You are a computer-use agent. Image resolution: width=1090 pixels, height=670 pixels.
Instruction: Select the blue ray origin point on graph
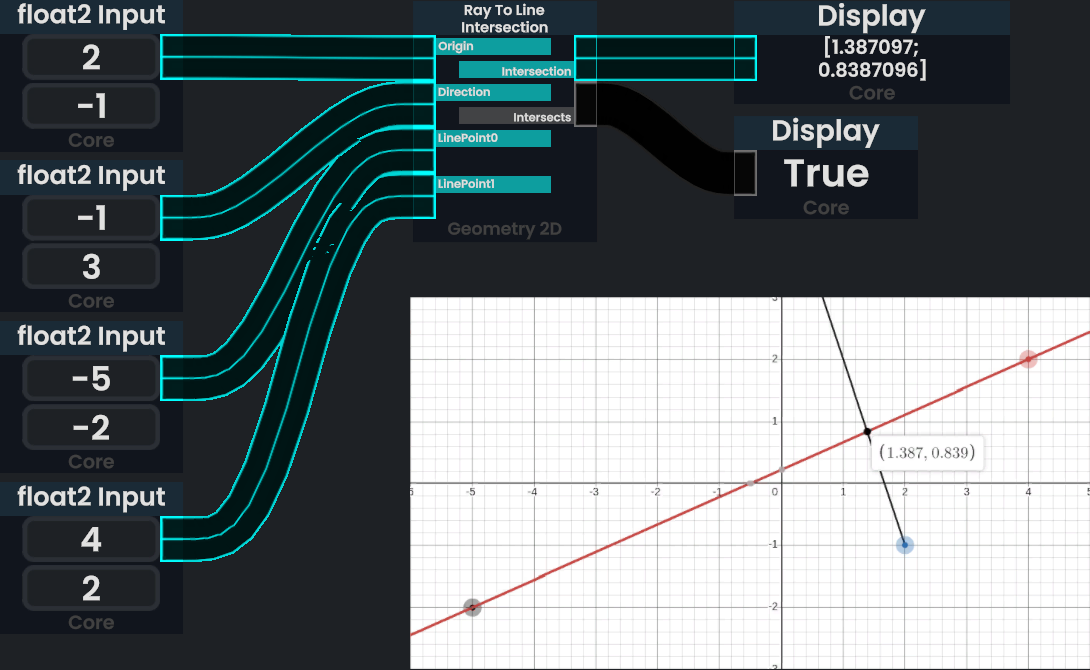coord(905,545)
